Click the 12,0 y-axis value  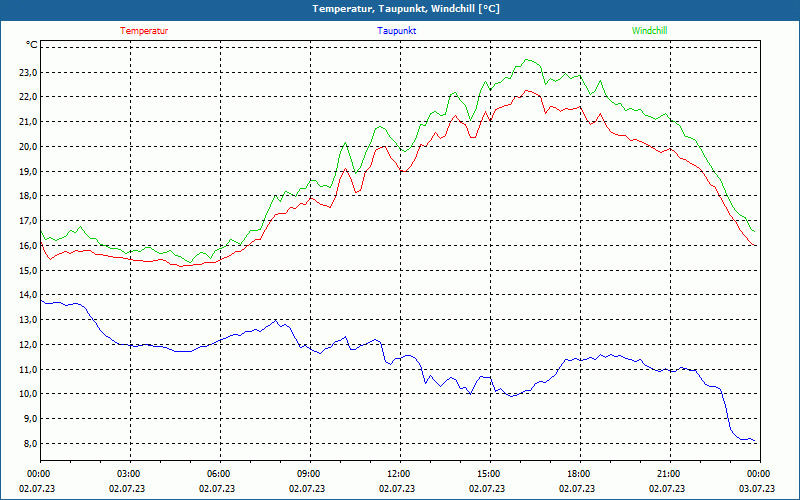coord(28,344)
